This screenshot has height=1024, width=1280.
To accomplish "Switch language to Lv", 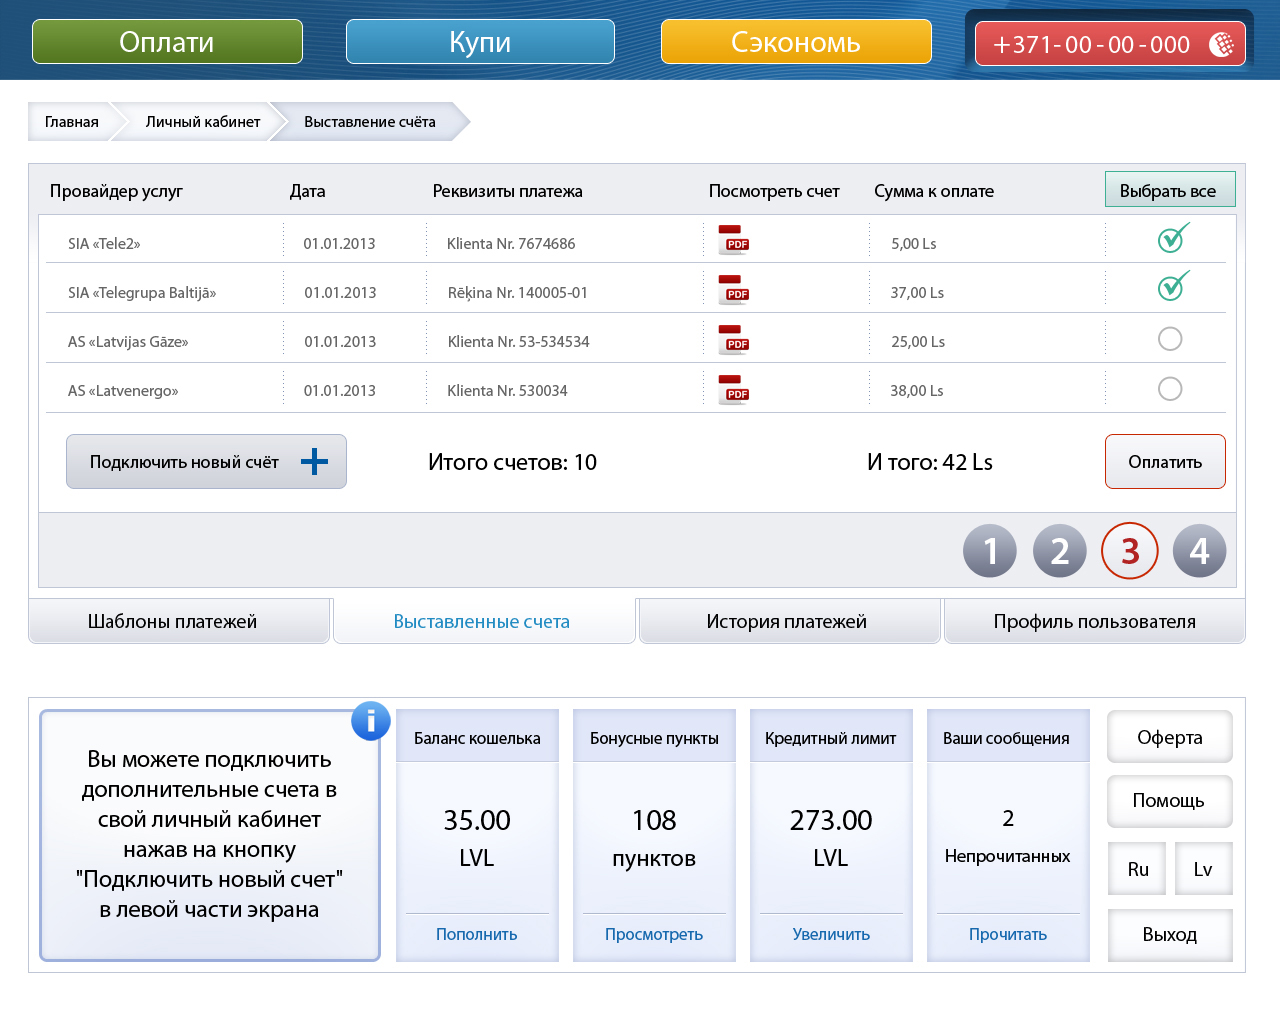I will 1203,869.
